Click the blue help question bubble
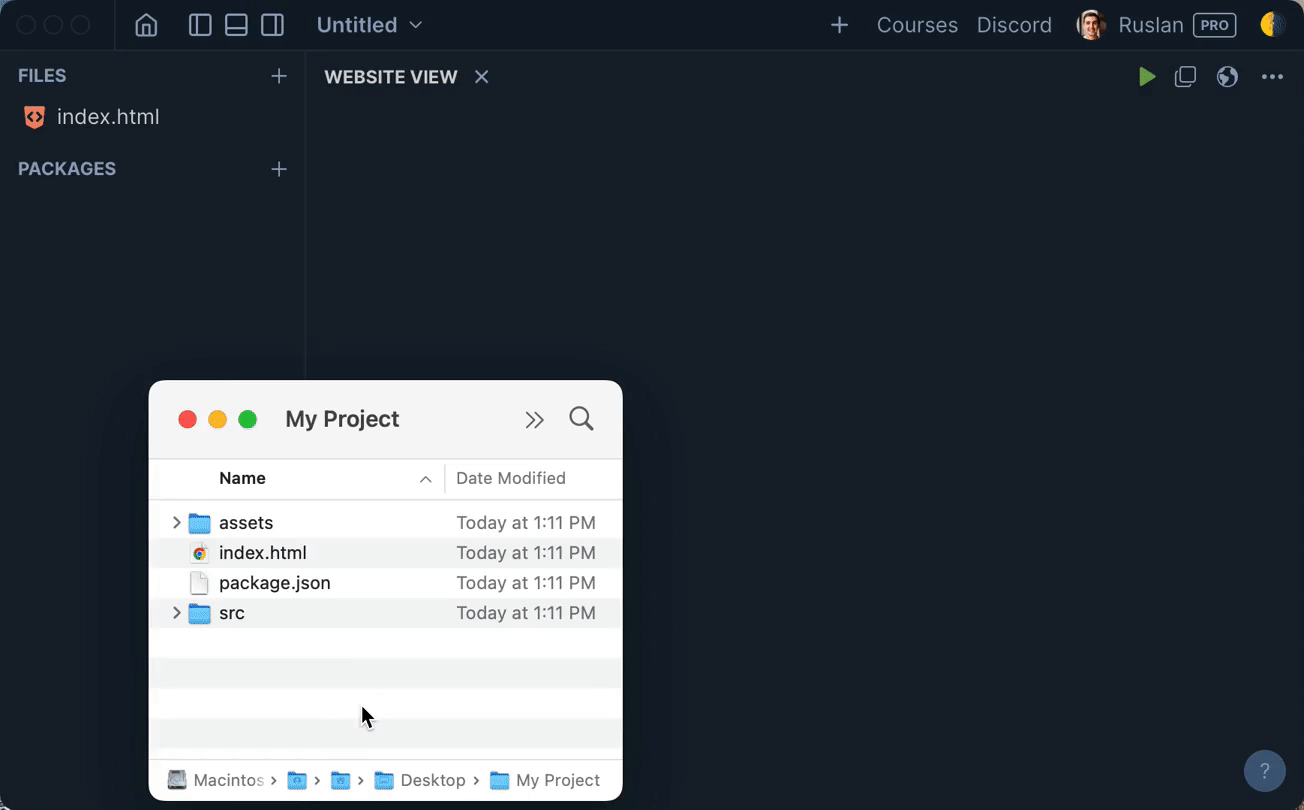The image size is (1304, 810). click(x=1264, y=771)
